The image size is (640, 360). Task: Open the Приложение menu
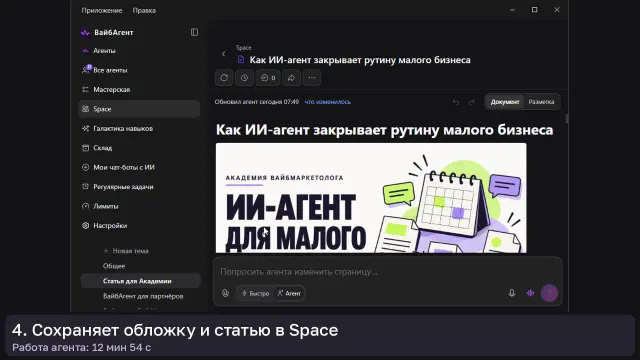coord(102,11)
